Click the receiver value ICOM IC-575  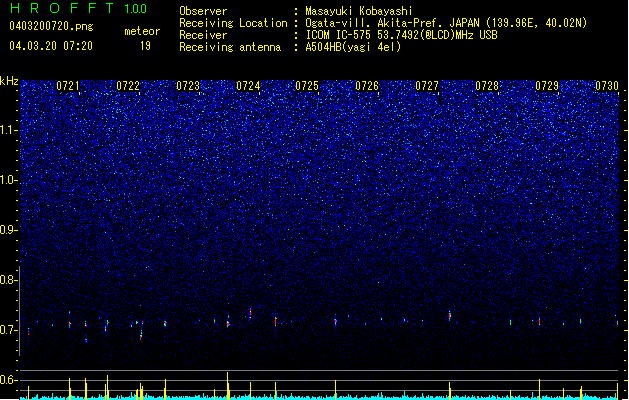coord(339,35)
